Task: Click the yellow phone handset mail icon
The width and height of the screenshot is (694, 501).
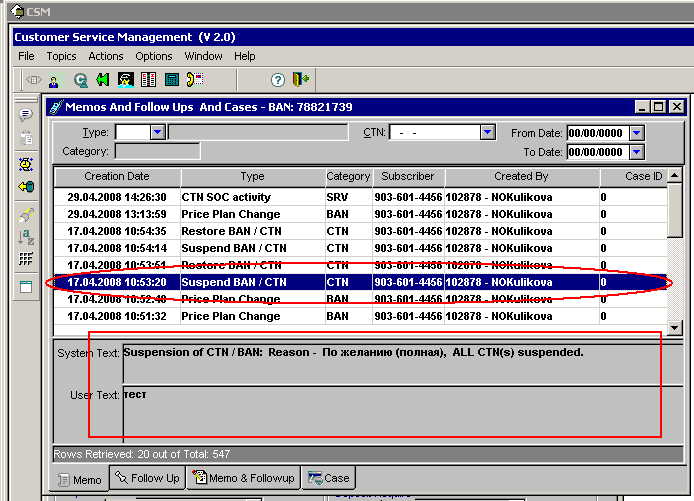Action: 195,80
